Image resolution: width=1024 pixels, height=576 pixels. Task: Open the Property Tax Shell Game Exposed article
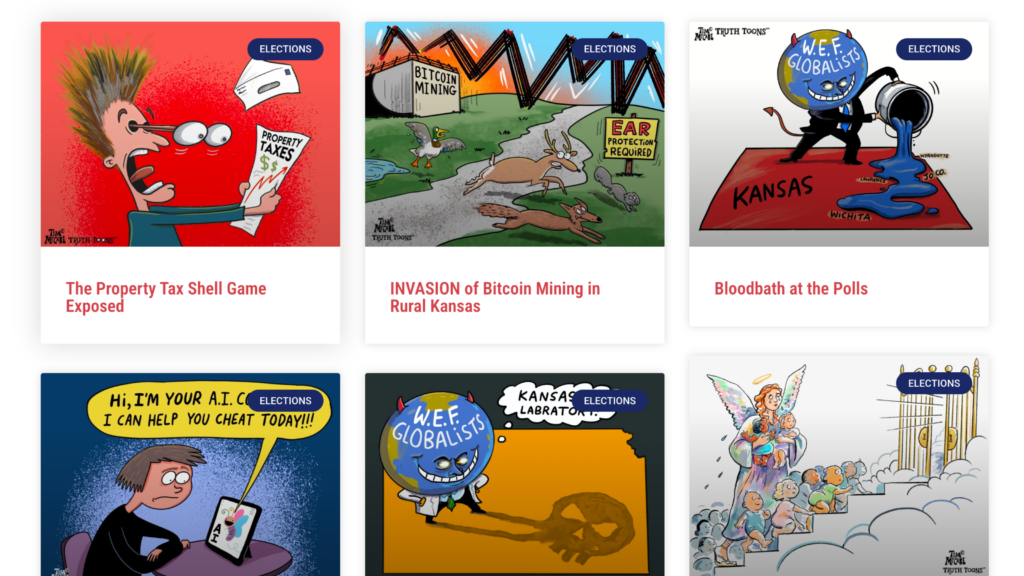[166, 297]
